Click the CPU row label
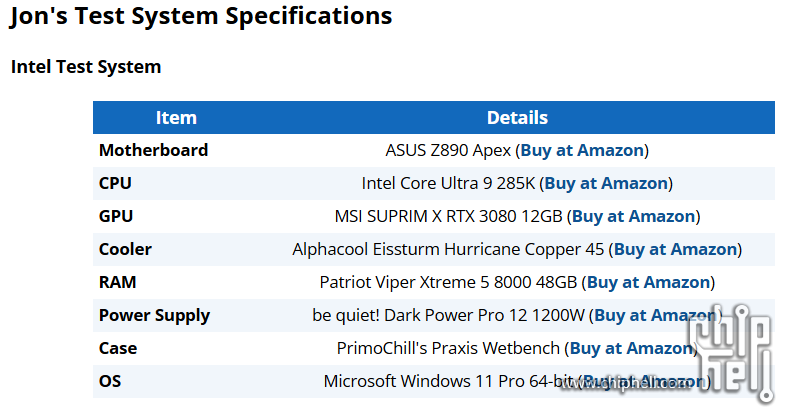Viewport: 787px width, 418px height. (x=115, y=183)
